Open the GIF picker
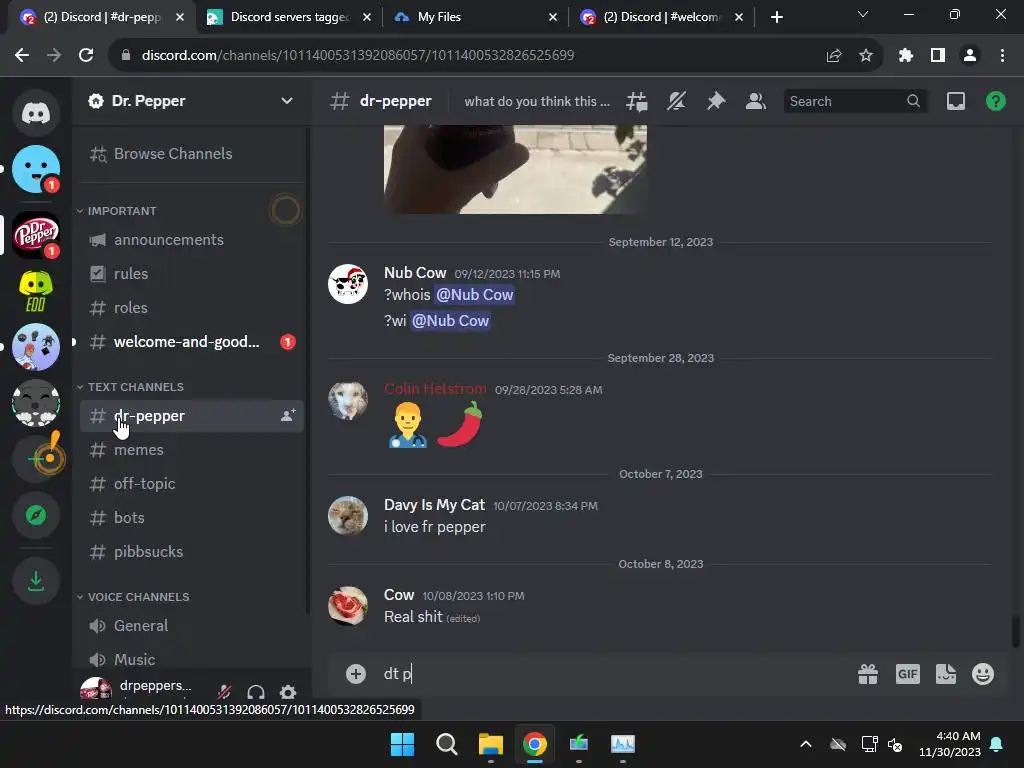Viewport: 1024px width, 768px height. click(x=907, y=673)
